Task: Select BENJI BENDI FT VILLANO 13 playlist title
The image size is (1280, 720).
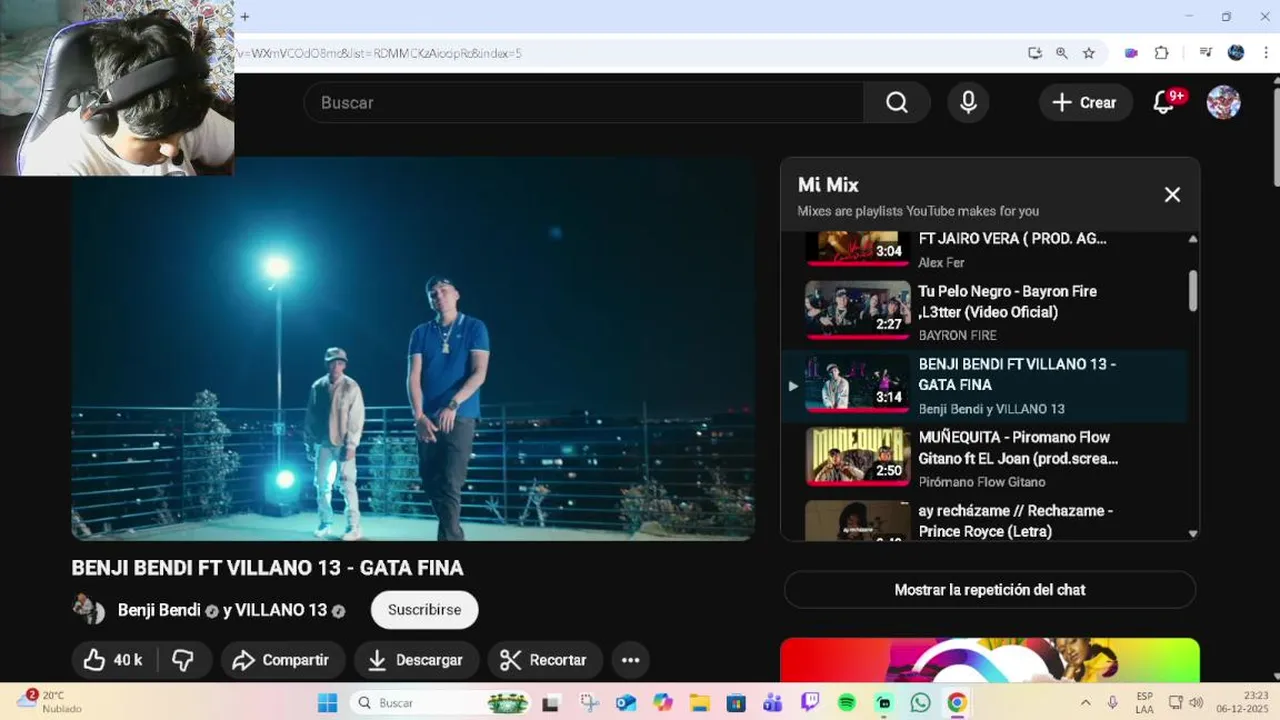Action: (x=1017, y=374)
